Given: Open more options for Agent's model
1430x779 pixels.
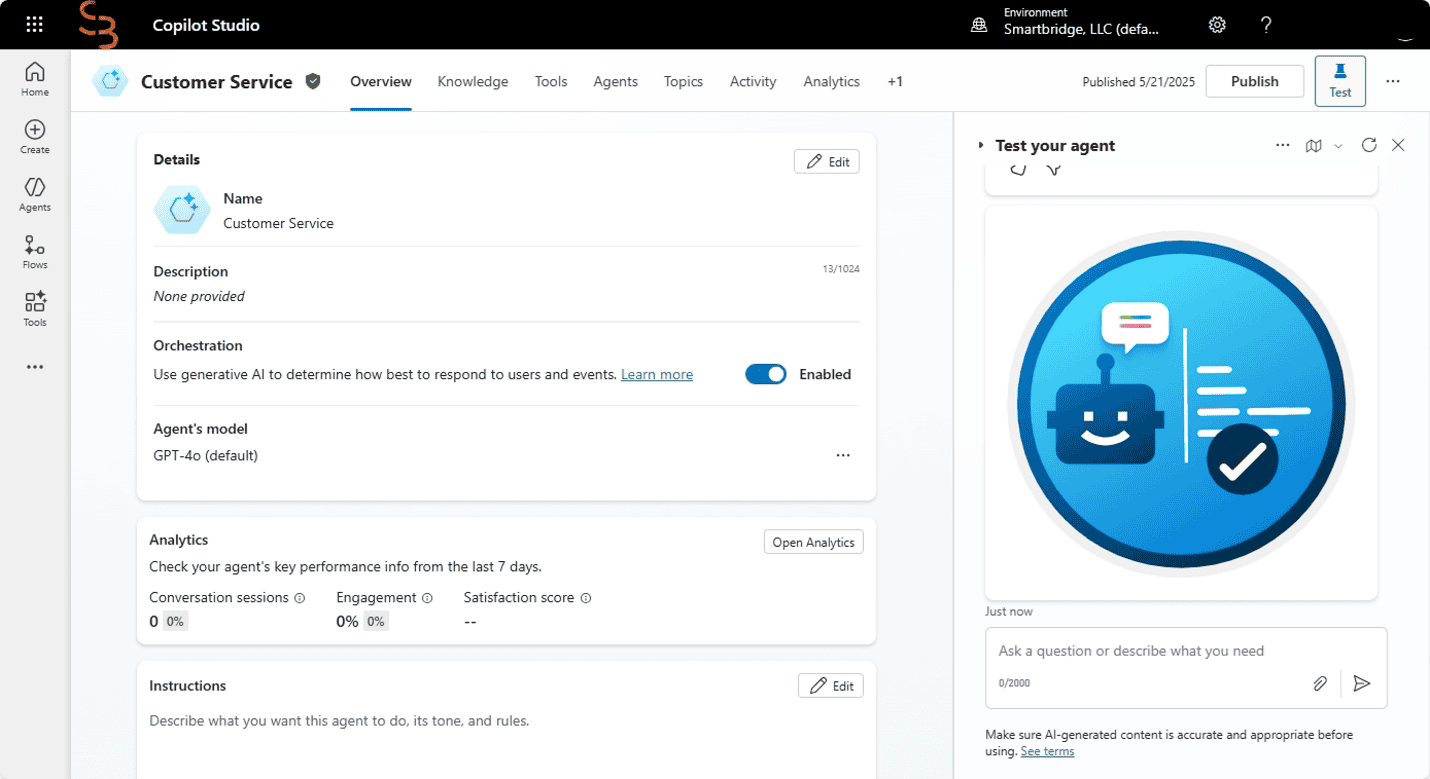Looking at the screenshot, I should (843, 455).
